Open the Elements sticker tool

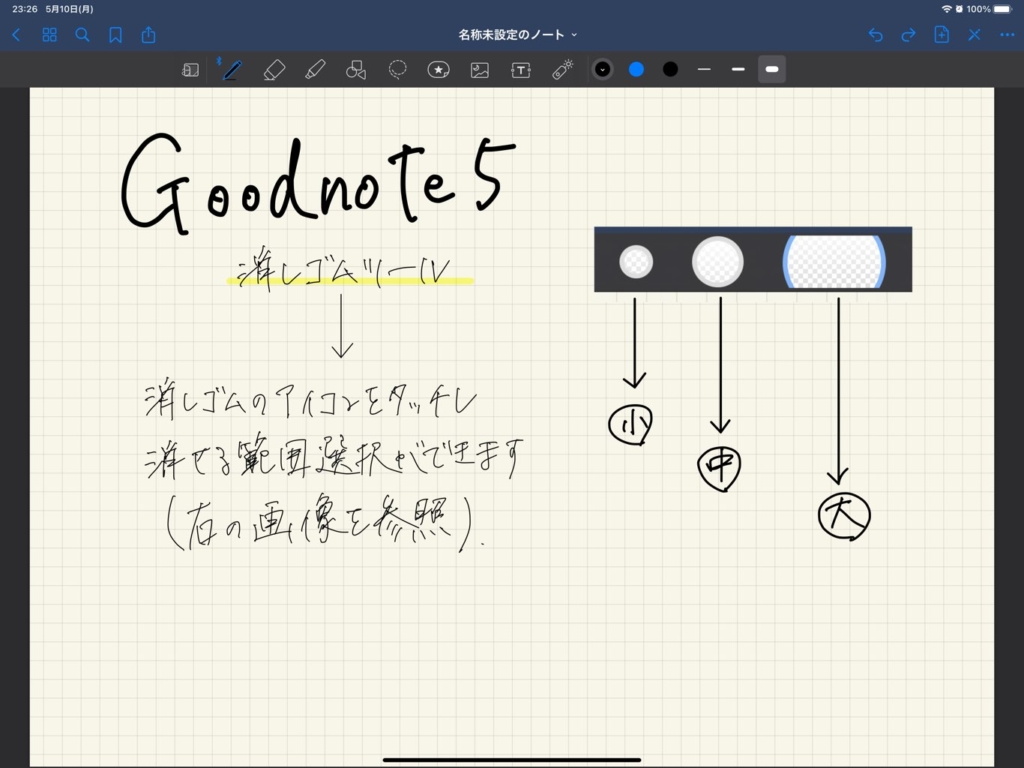pos(438,69)
